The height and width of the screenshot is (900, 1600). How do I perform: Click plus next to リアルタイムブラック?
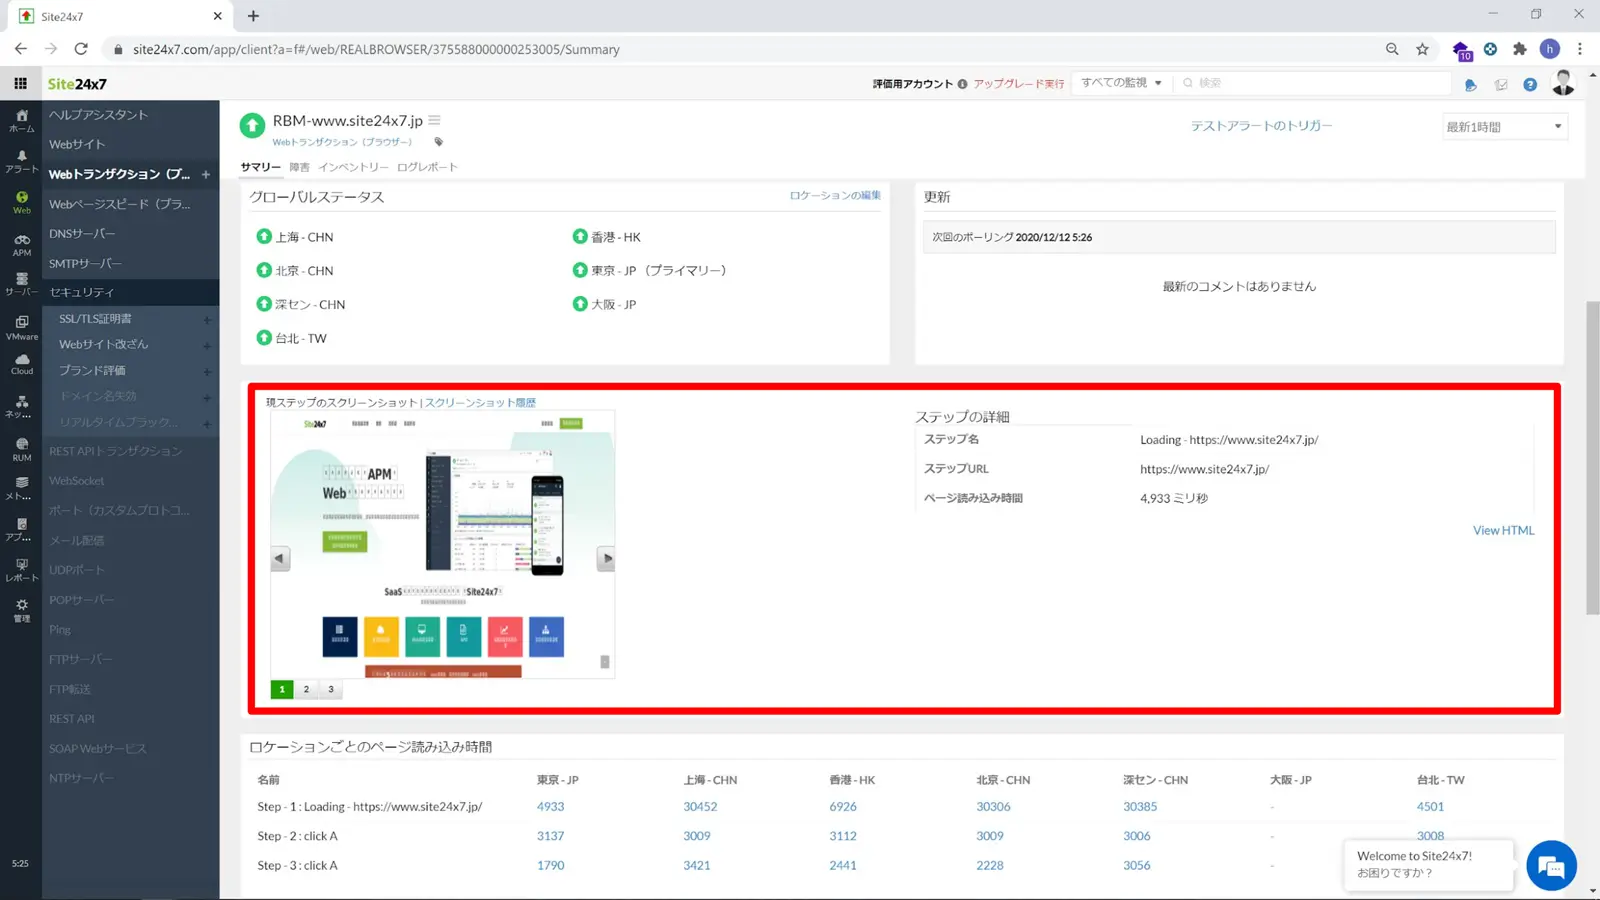click(207, 424)
